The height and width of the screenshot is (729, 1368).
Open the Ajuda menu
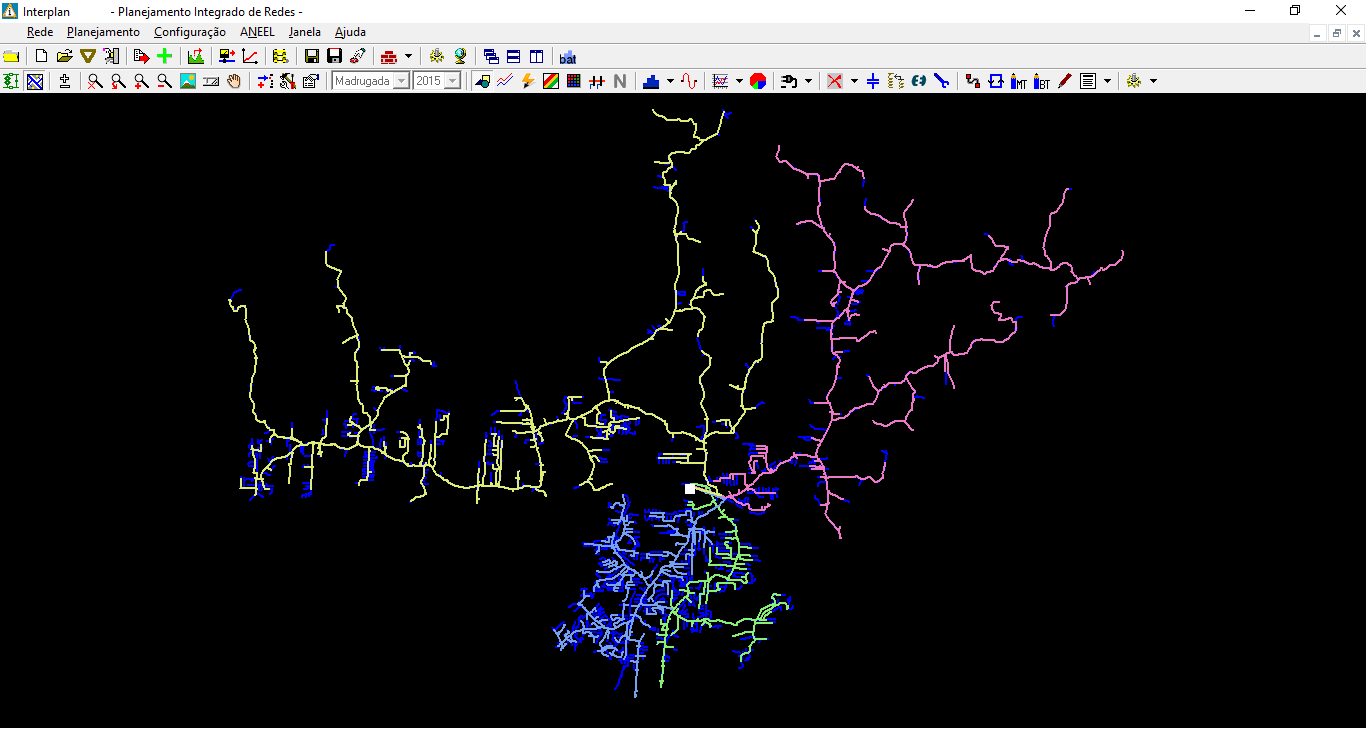pos(350,32)
